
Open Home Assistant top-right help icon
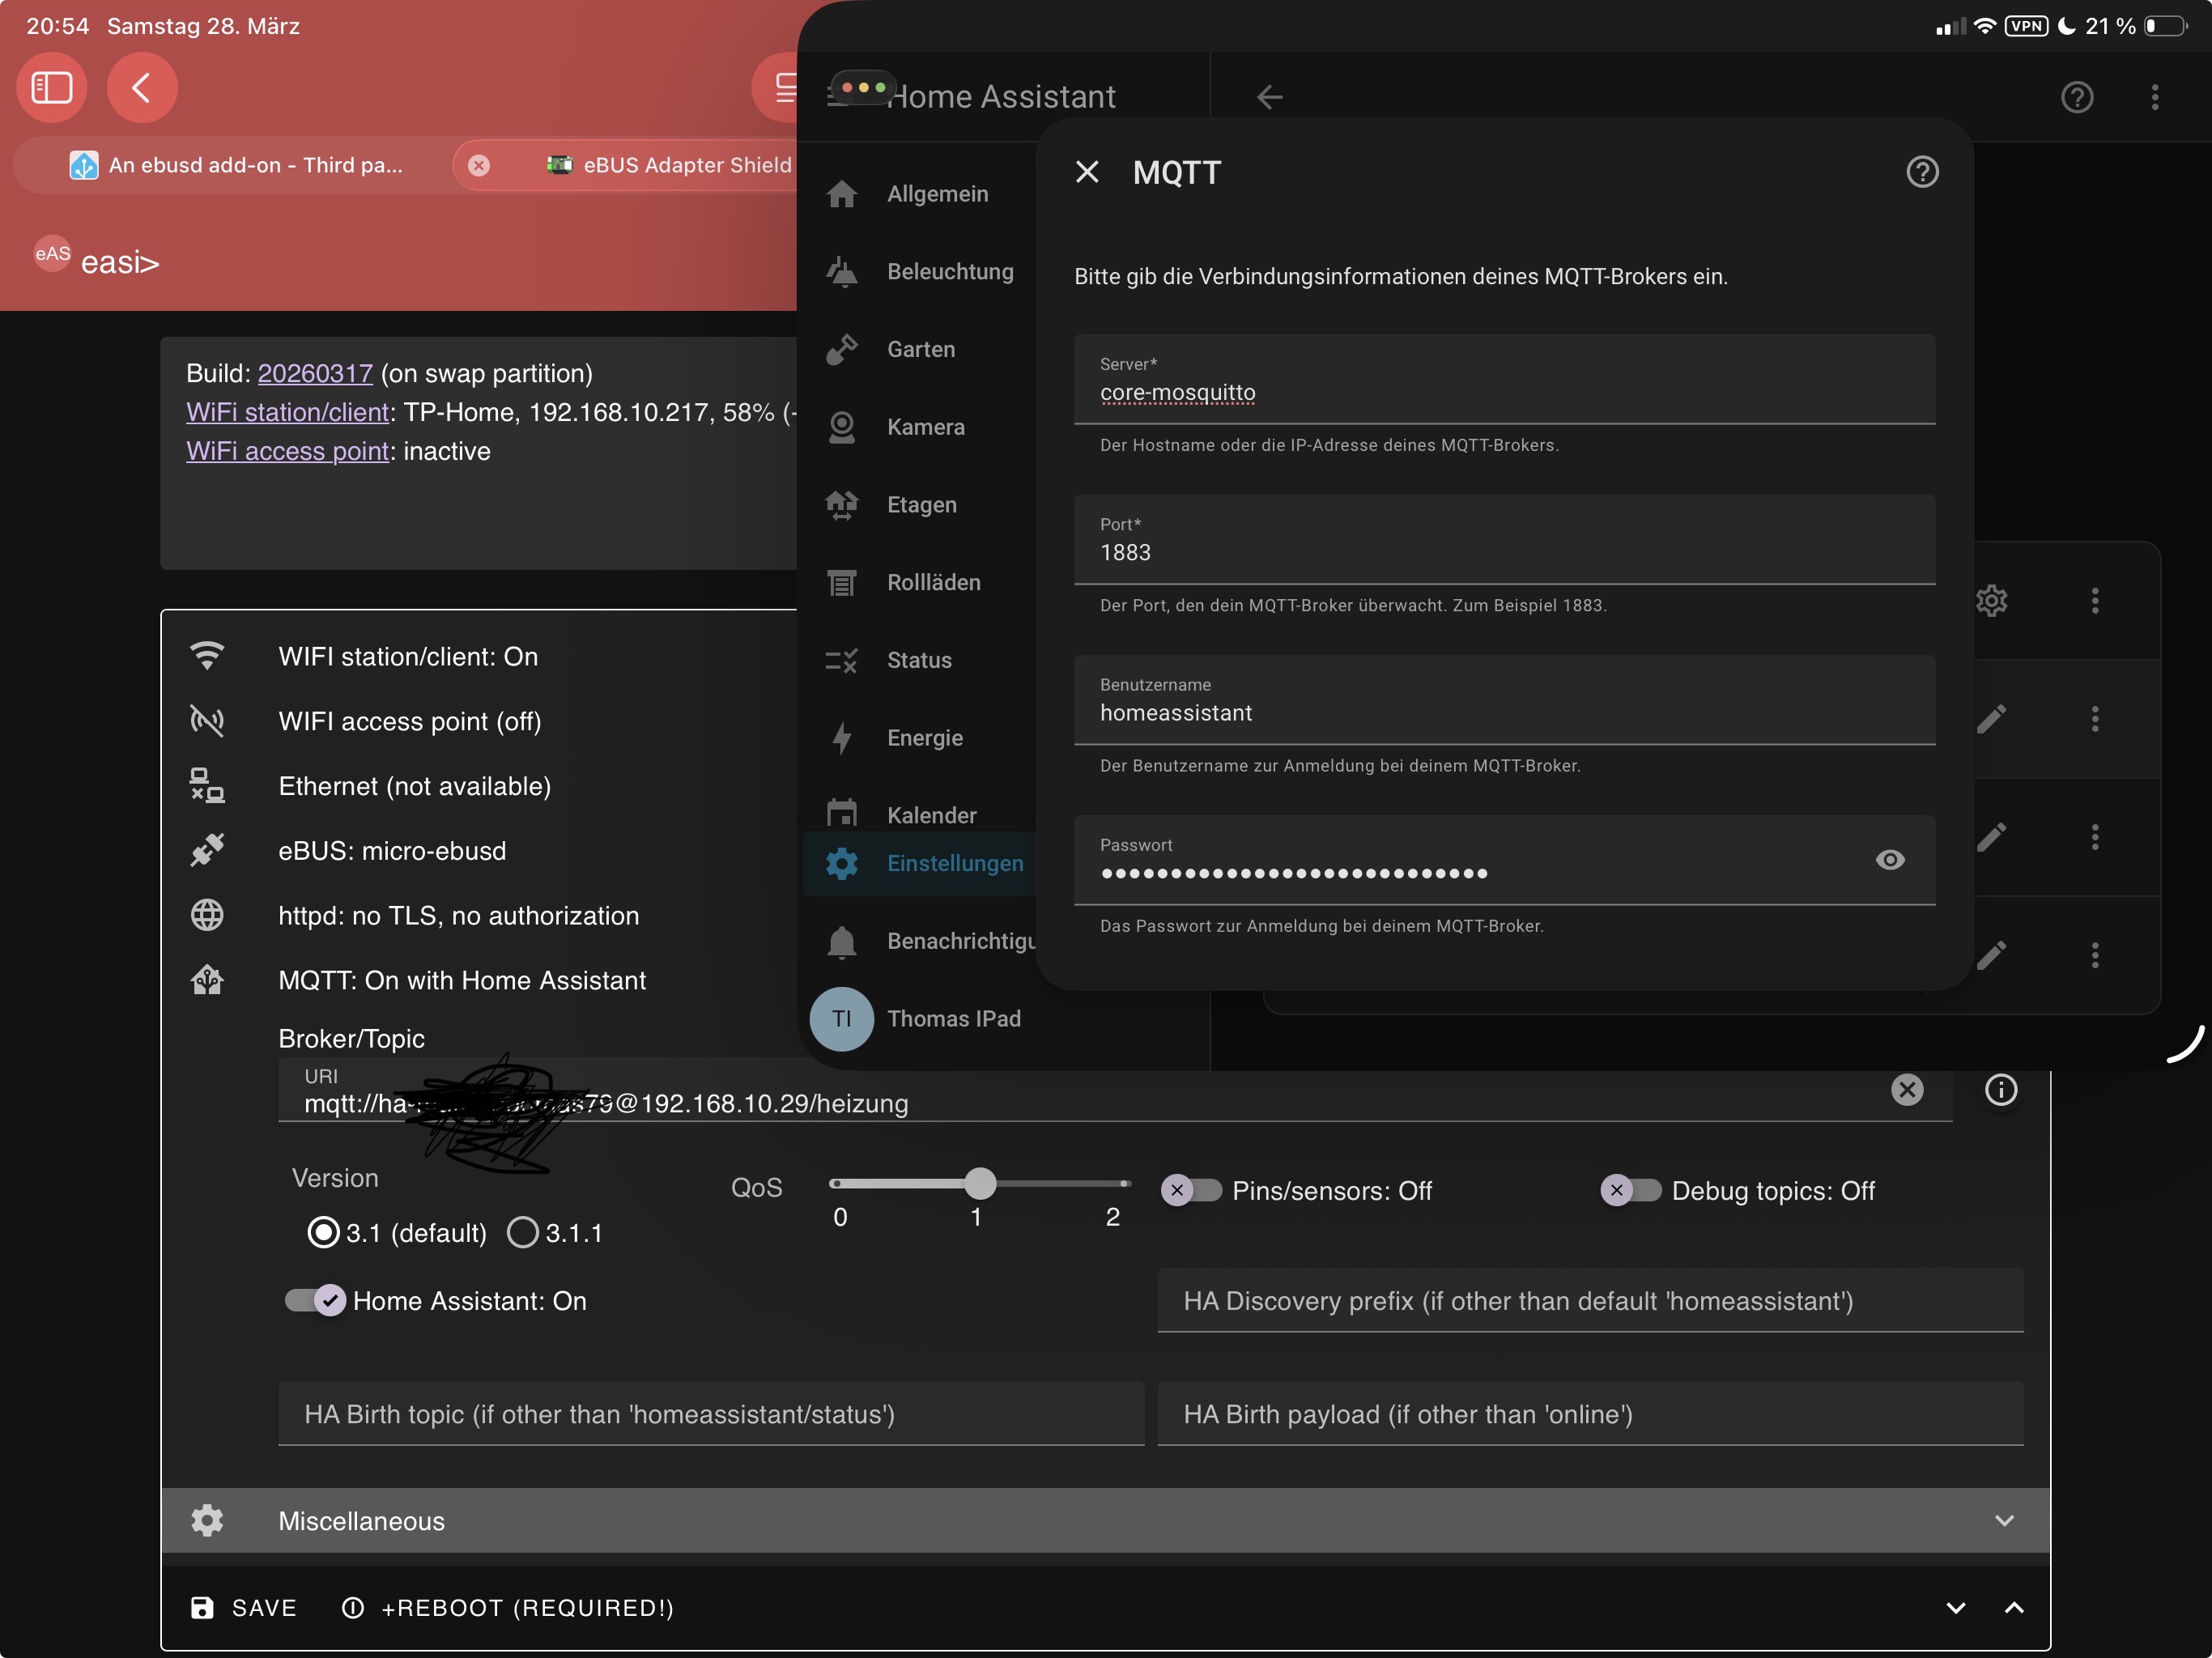2077,97
